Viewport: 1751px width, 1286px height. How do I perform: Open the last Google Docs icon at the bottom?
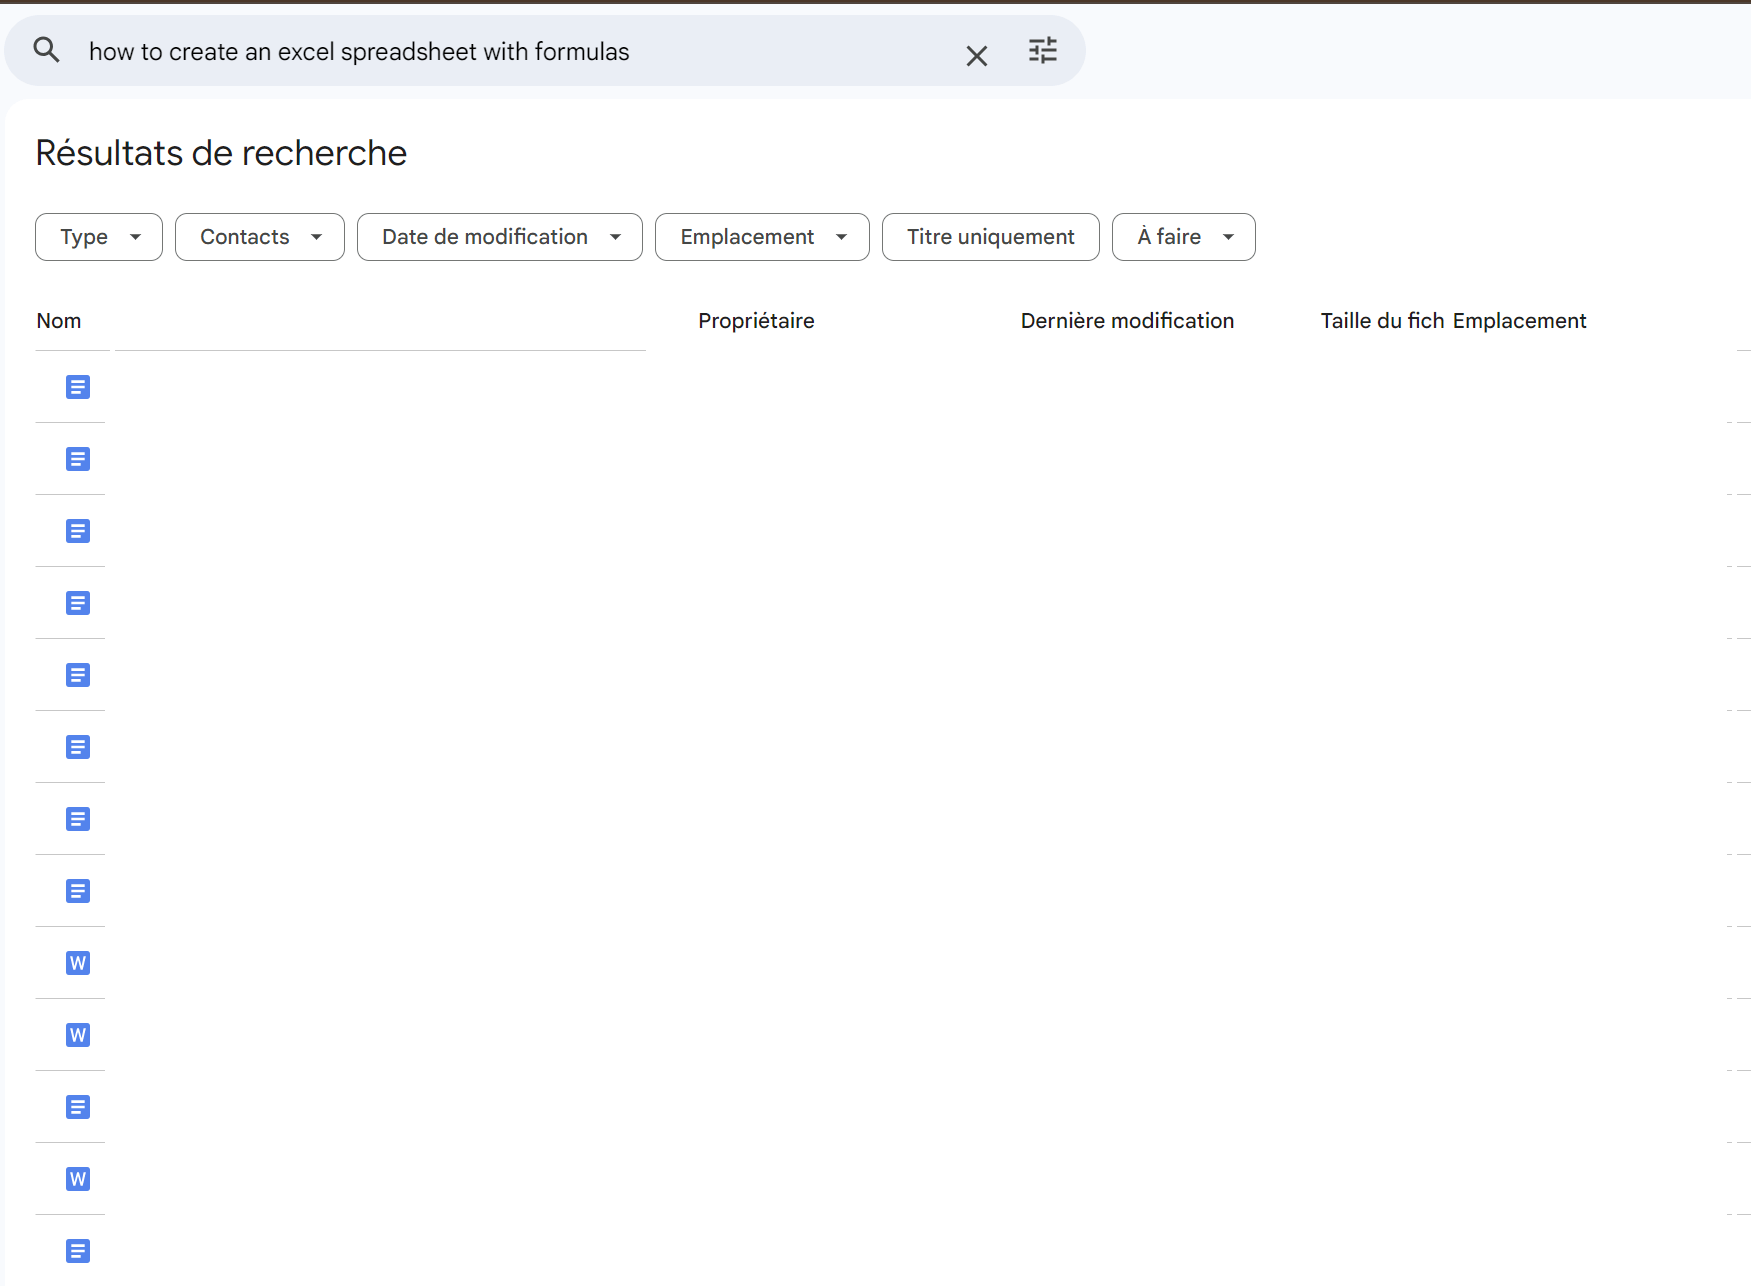pos(77,1251)
